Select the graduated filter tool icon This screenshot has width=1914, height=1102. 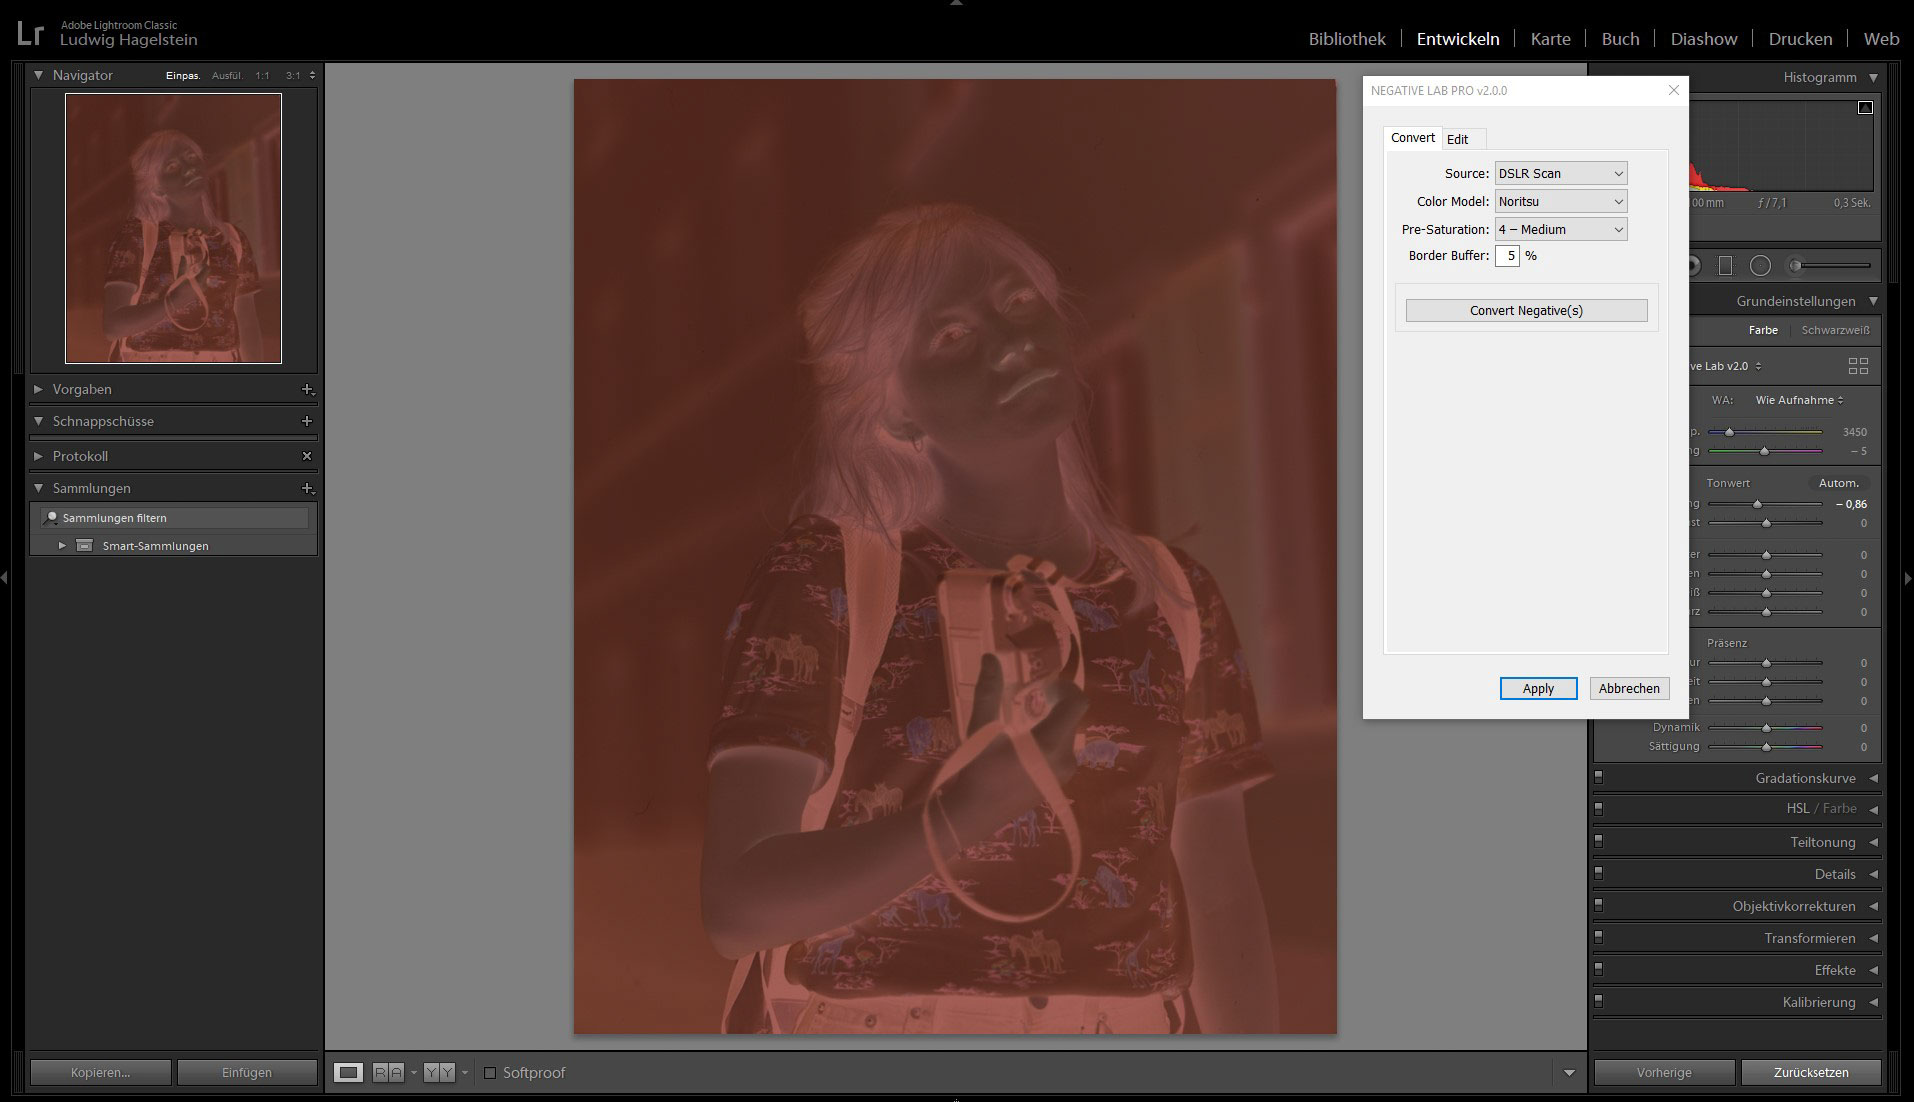coord(1725,265)
